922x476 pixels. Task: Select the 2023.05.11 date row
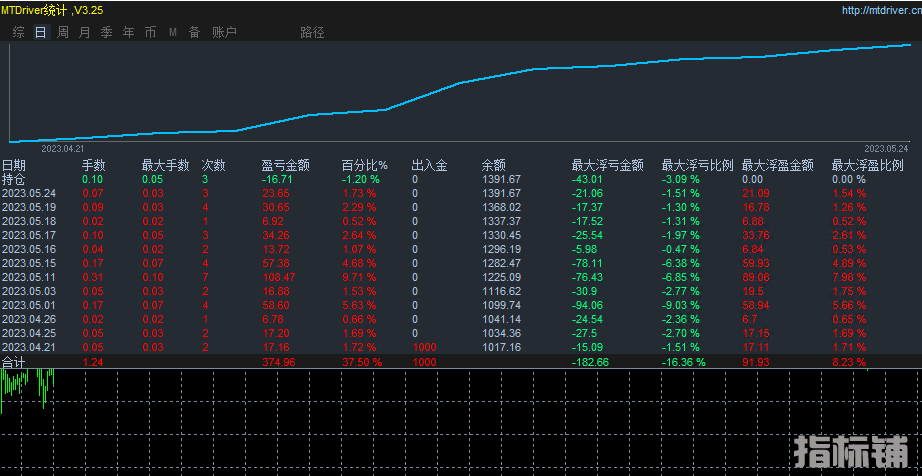click(x=29, y=277)
